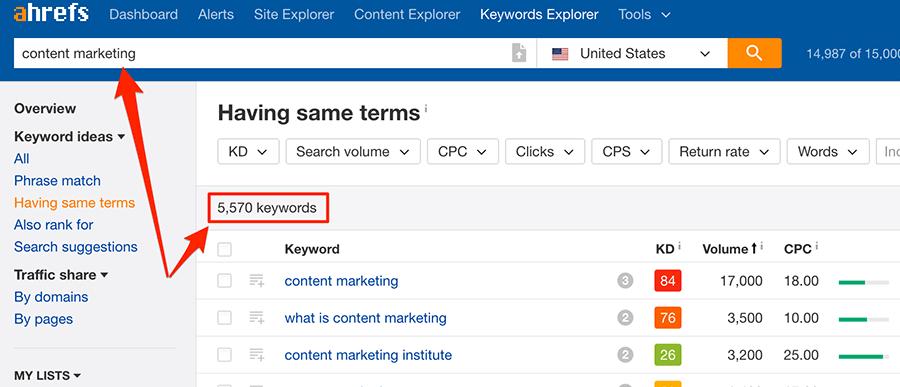Select Phrase match in sidebar
Screen dimensions: 900x387
pos(57,180)
